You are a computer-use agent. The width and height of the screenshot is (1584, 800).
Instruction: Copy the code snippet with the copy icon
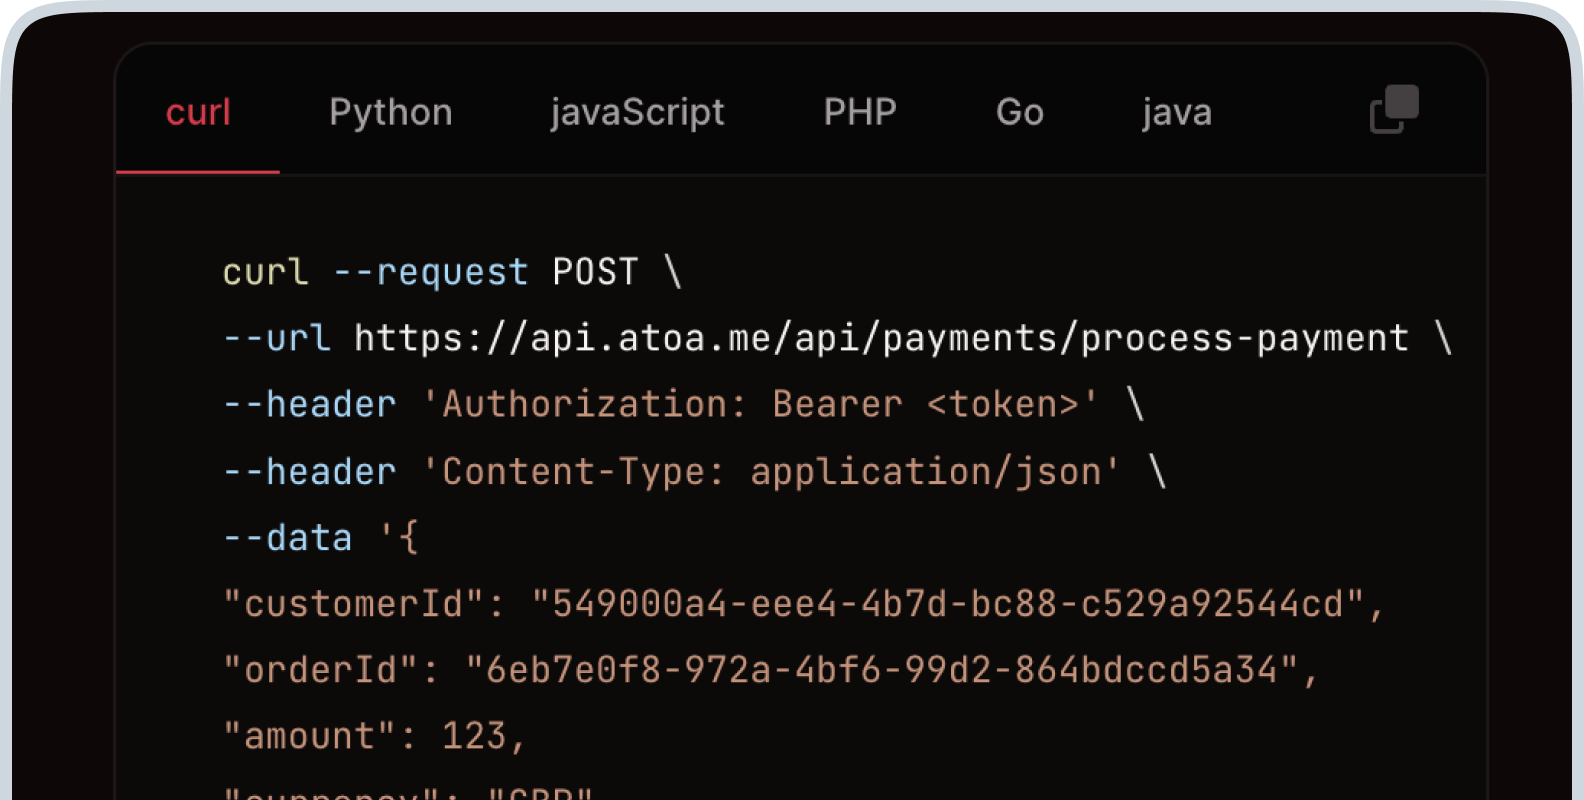click(x=1394, y=110)
